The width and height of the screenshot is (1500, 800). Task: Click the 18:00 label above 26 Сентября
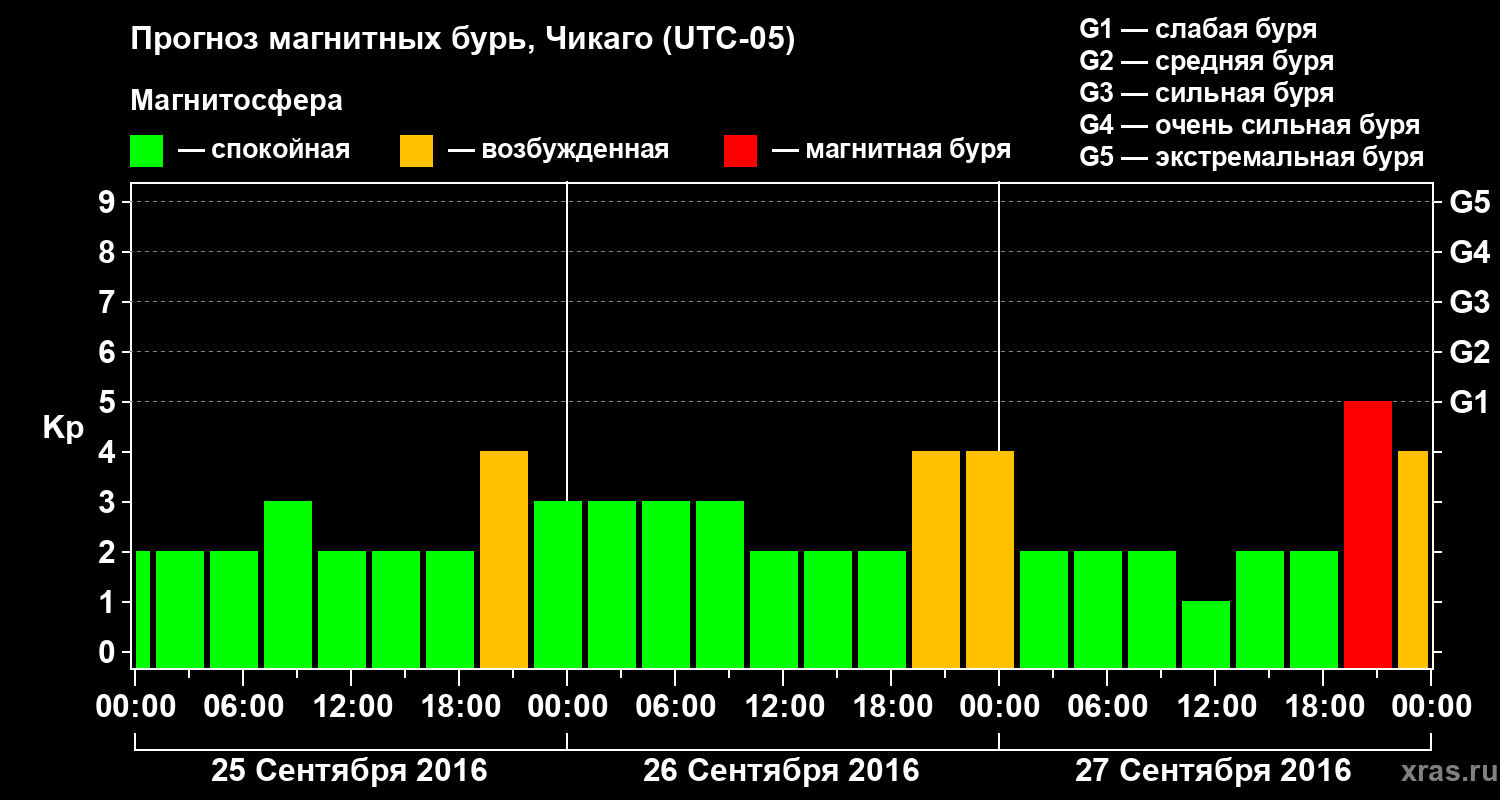click(x=891, y=706)
